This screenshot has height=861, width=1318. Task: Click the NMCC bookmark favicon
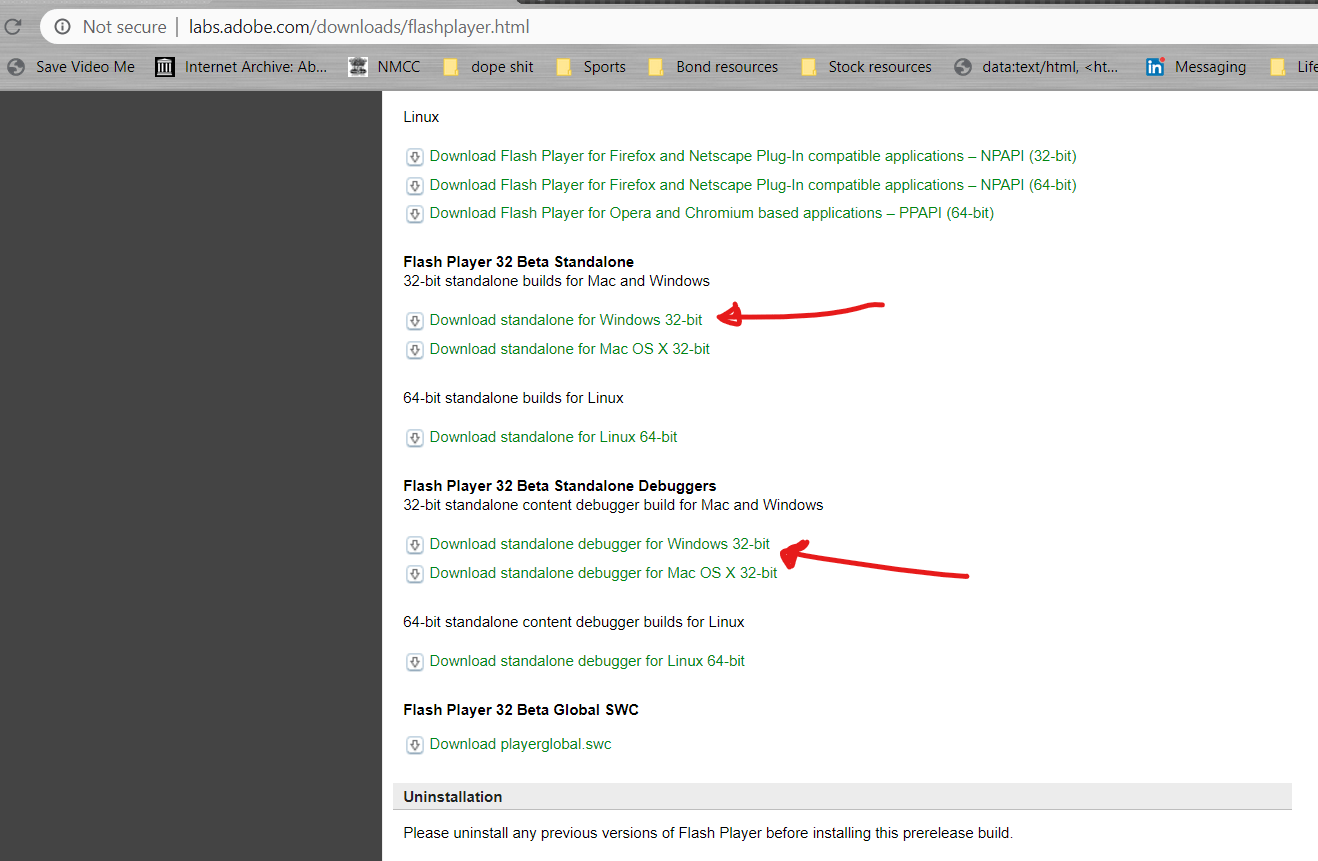tap(358, 67)
